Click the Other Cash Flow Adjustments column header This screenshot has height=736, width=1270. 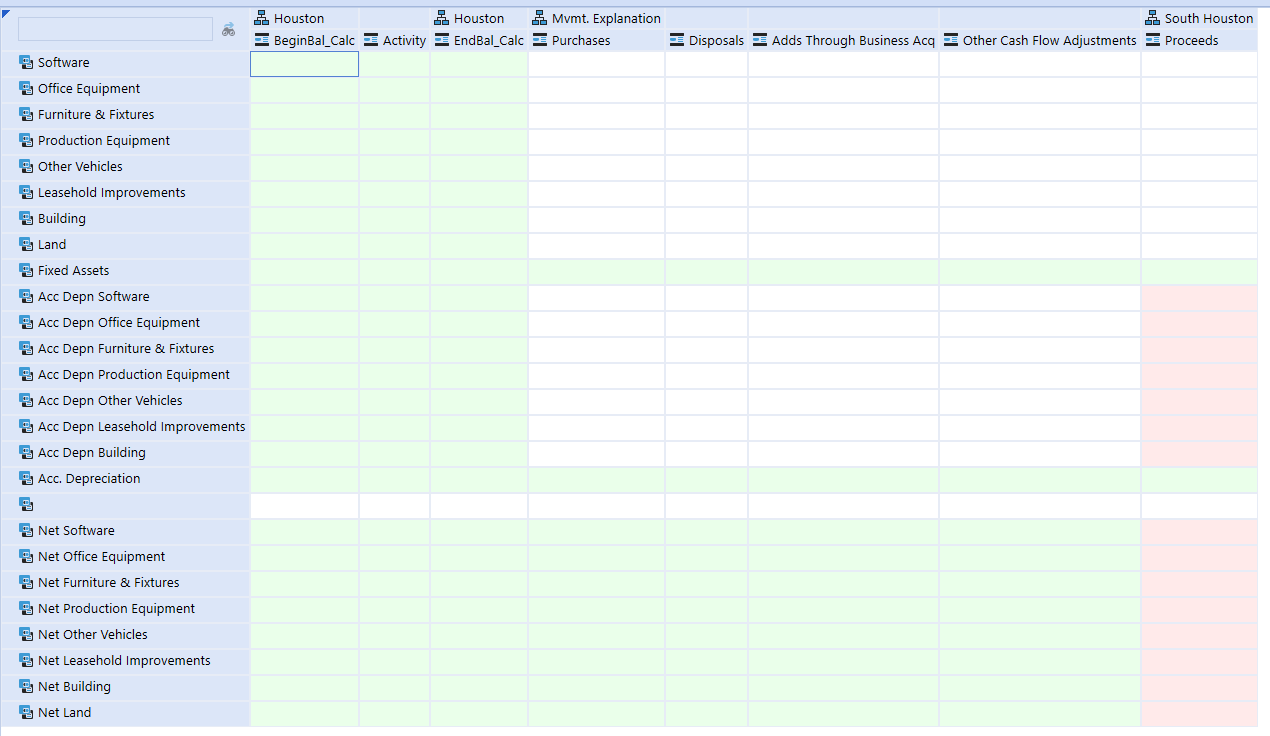click(x=1050, y=41)
